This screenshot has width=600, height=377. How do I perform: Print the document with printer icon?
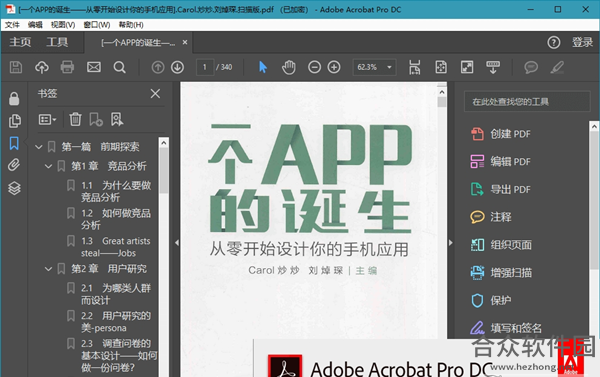67,67
